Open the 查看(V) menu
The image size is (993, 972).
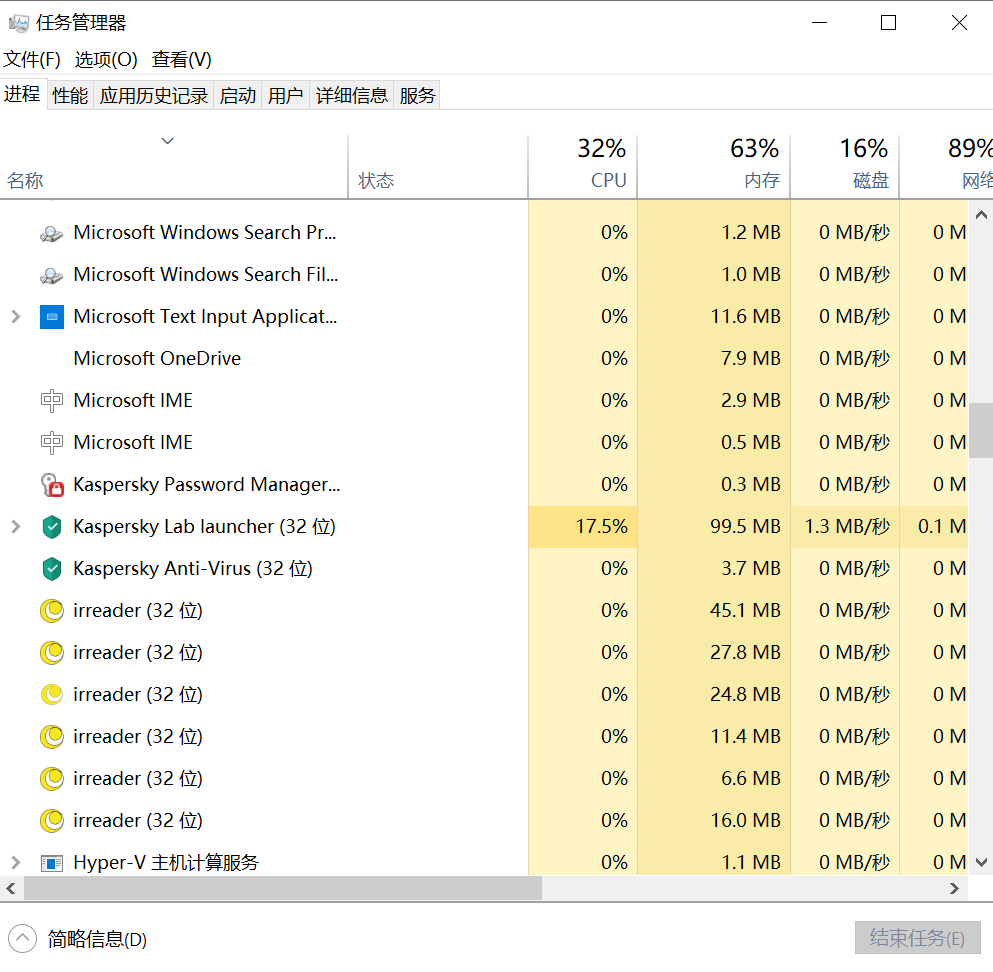[x=181, y=60]
